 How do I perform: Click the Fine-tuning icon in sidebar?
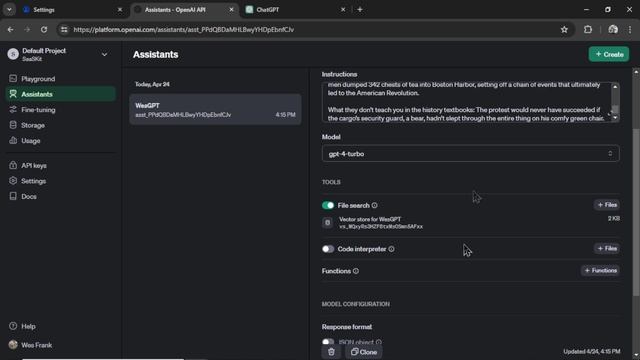pos(13,109)
